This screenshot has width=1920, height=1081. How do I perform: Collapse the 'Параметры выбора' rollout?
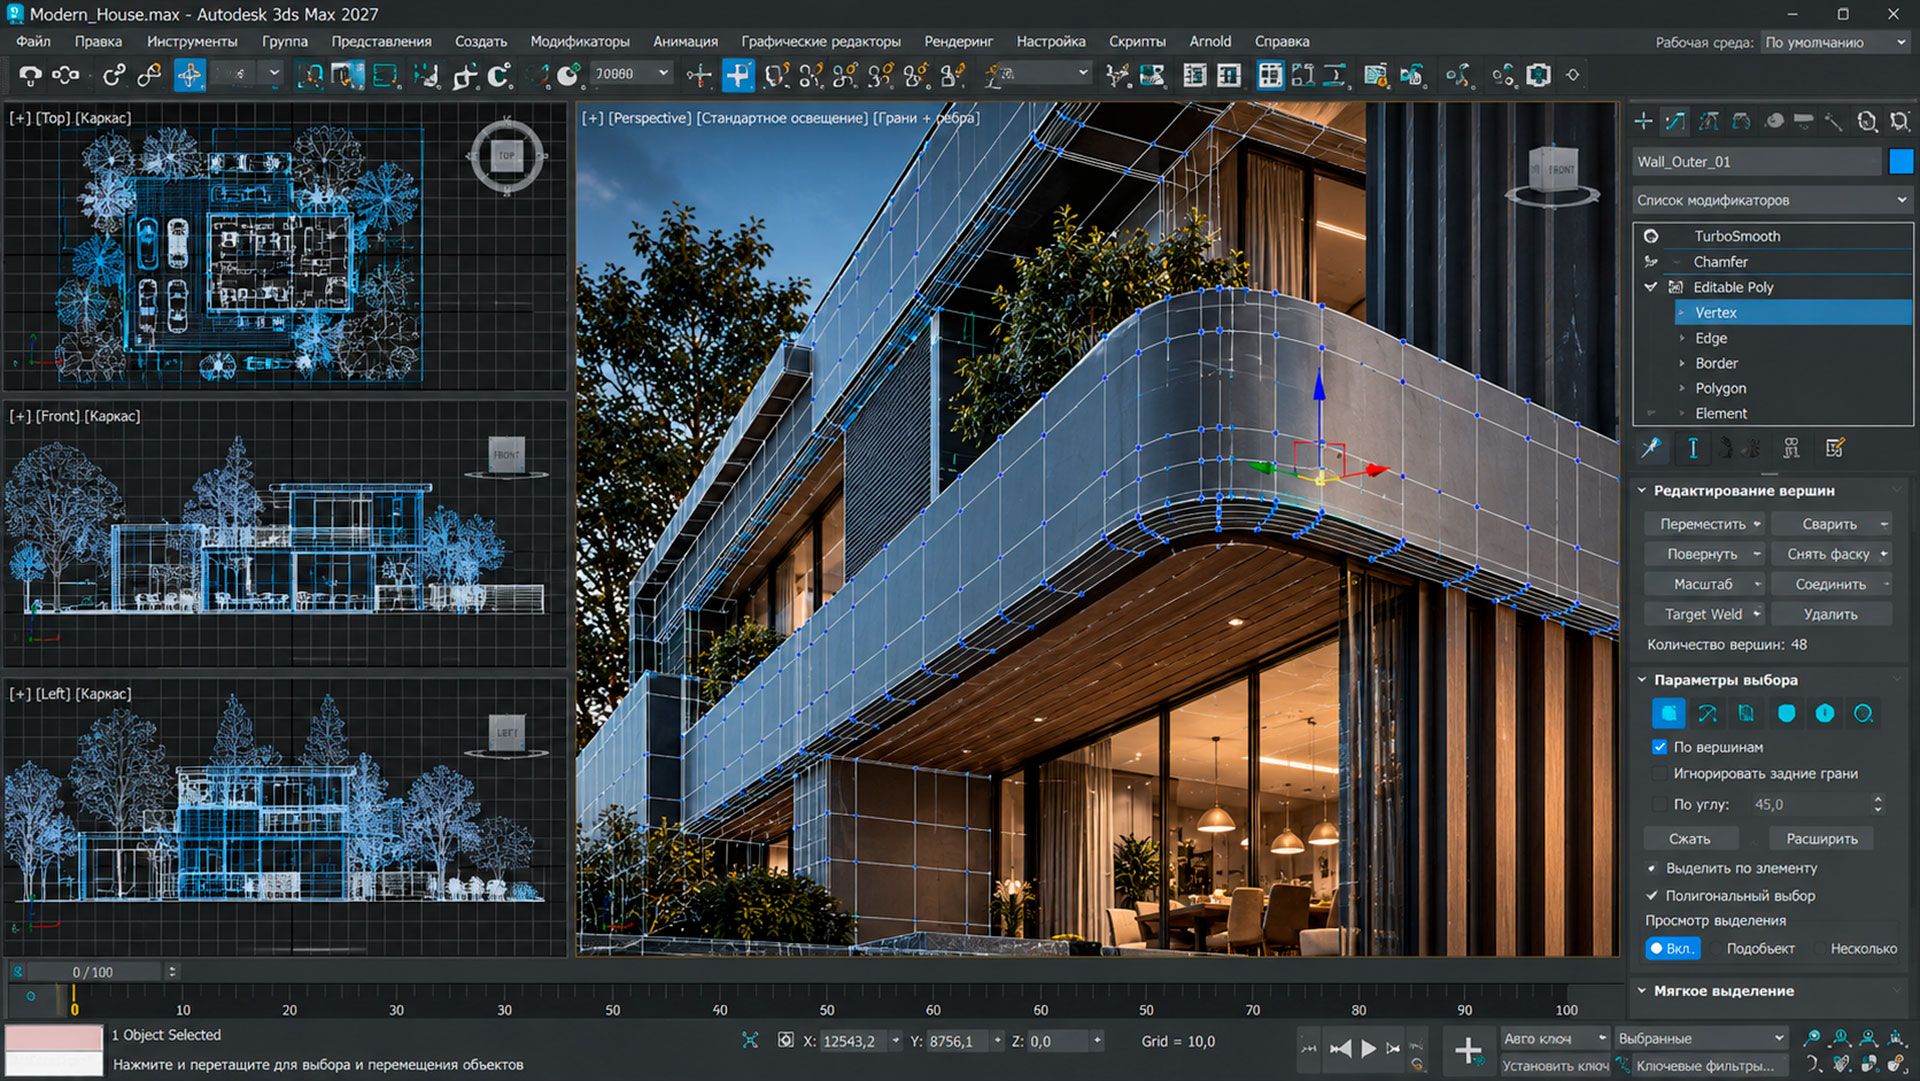pyautogui.click(x=1642, y=680)
